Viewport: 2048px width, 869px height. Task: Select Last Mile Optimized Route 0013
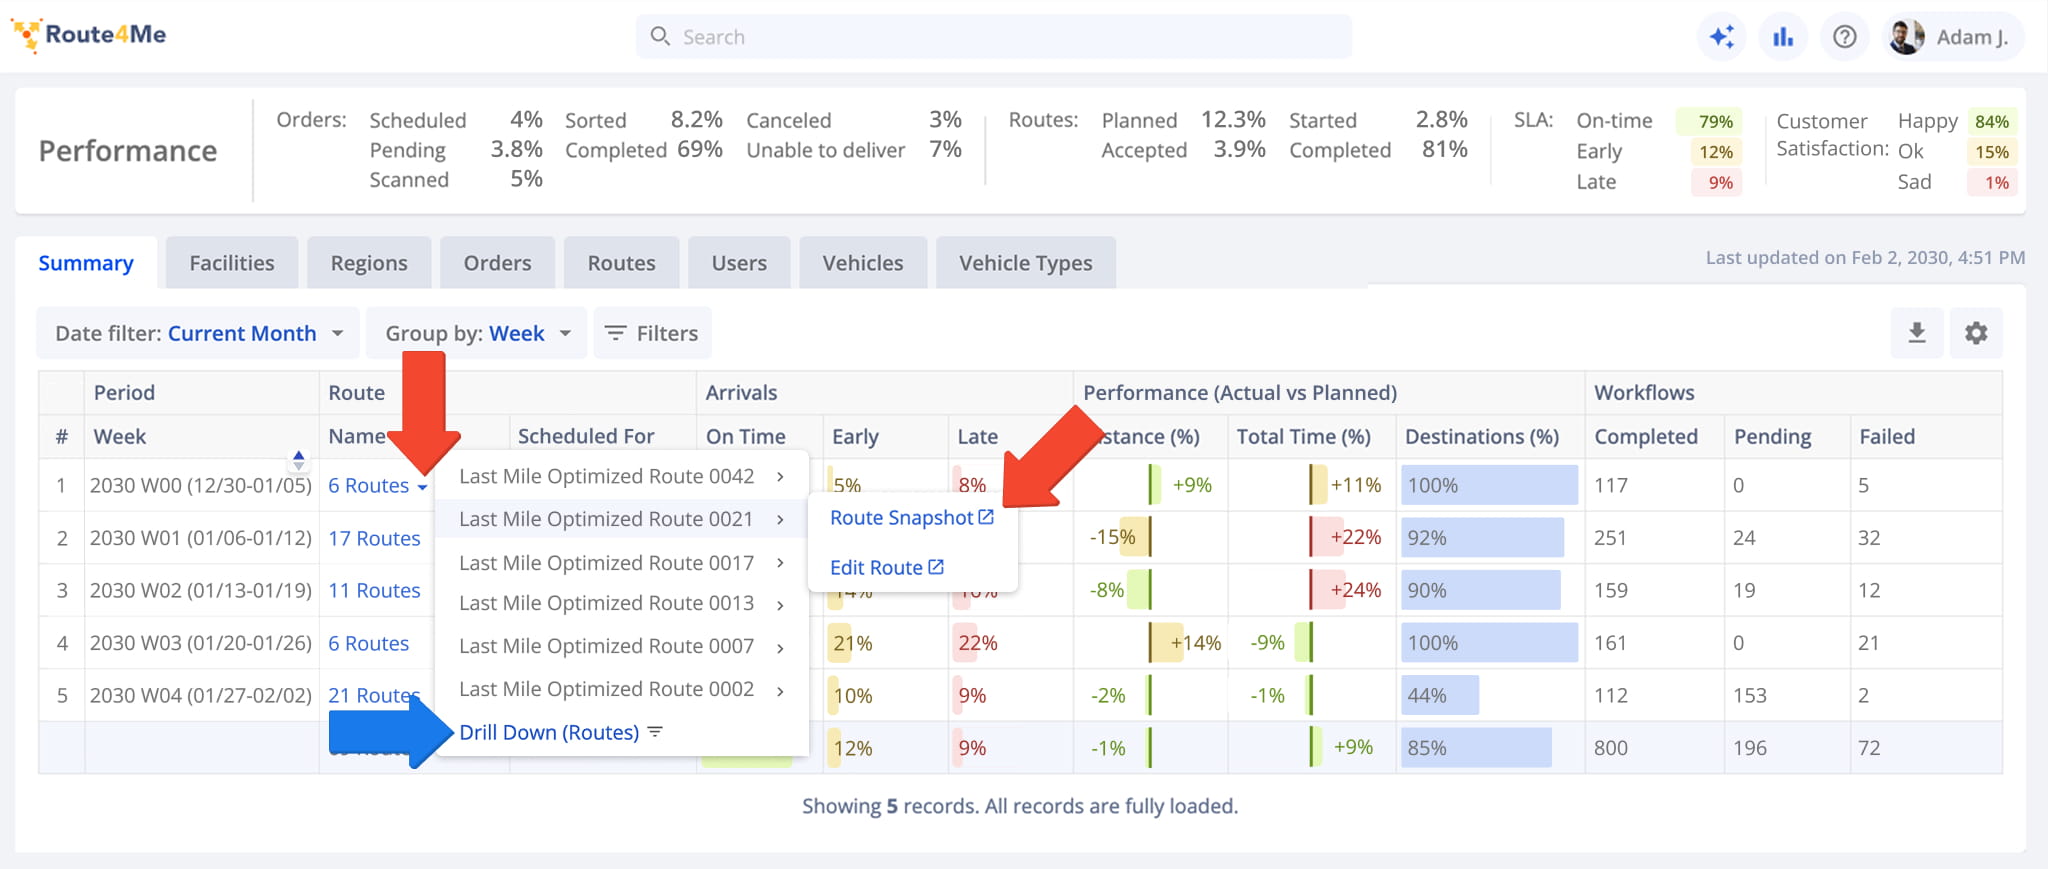click(622, 604)
